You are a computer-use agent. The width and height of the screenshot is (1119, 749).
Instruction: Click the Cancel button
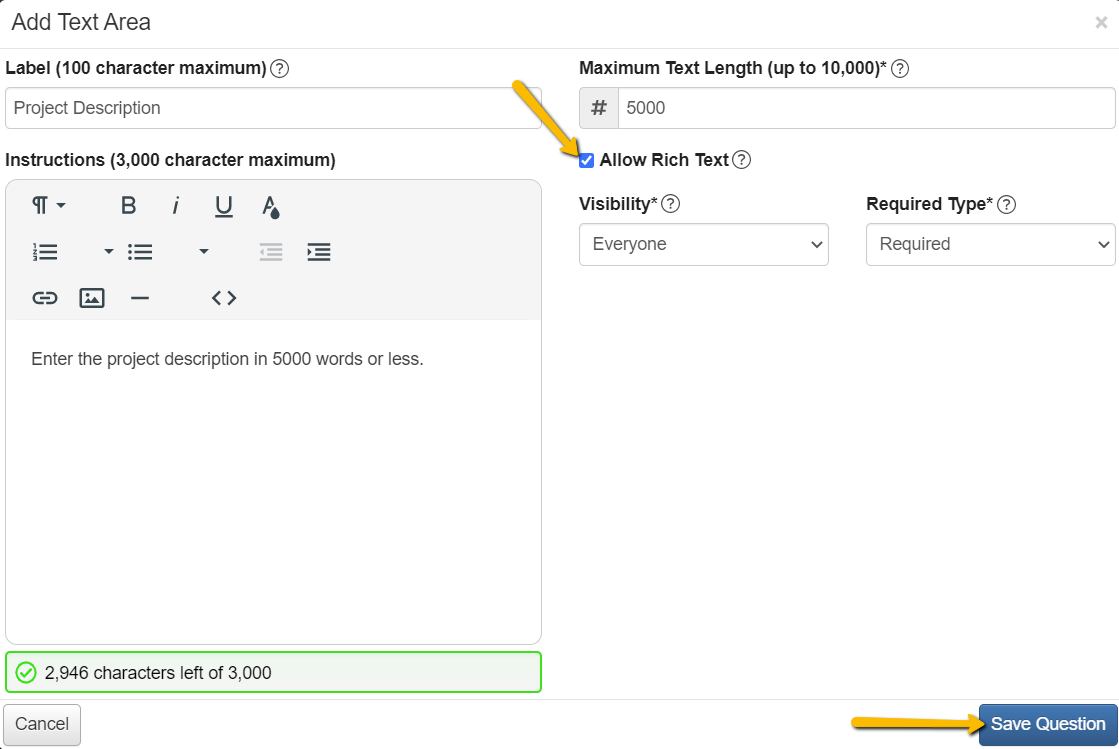(x=41, y=724)
